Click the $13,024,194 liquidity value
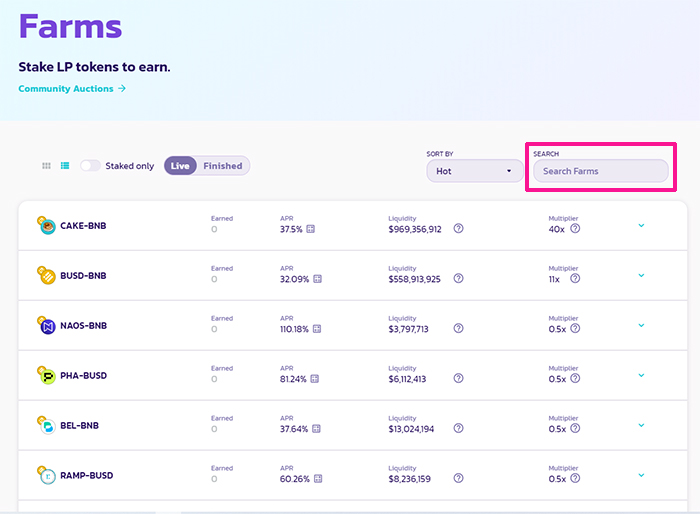700x514 pixels. coord(411,430)
